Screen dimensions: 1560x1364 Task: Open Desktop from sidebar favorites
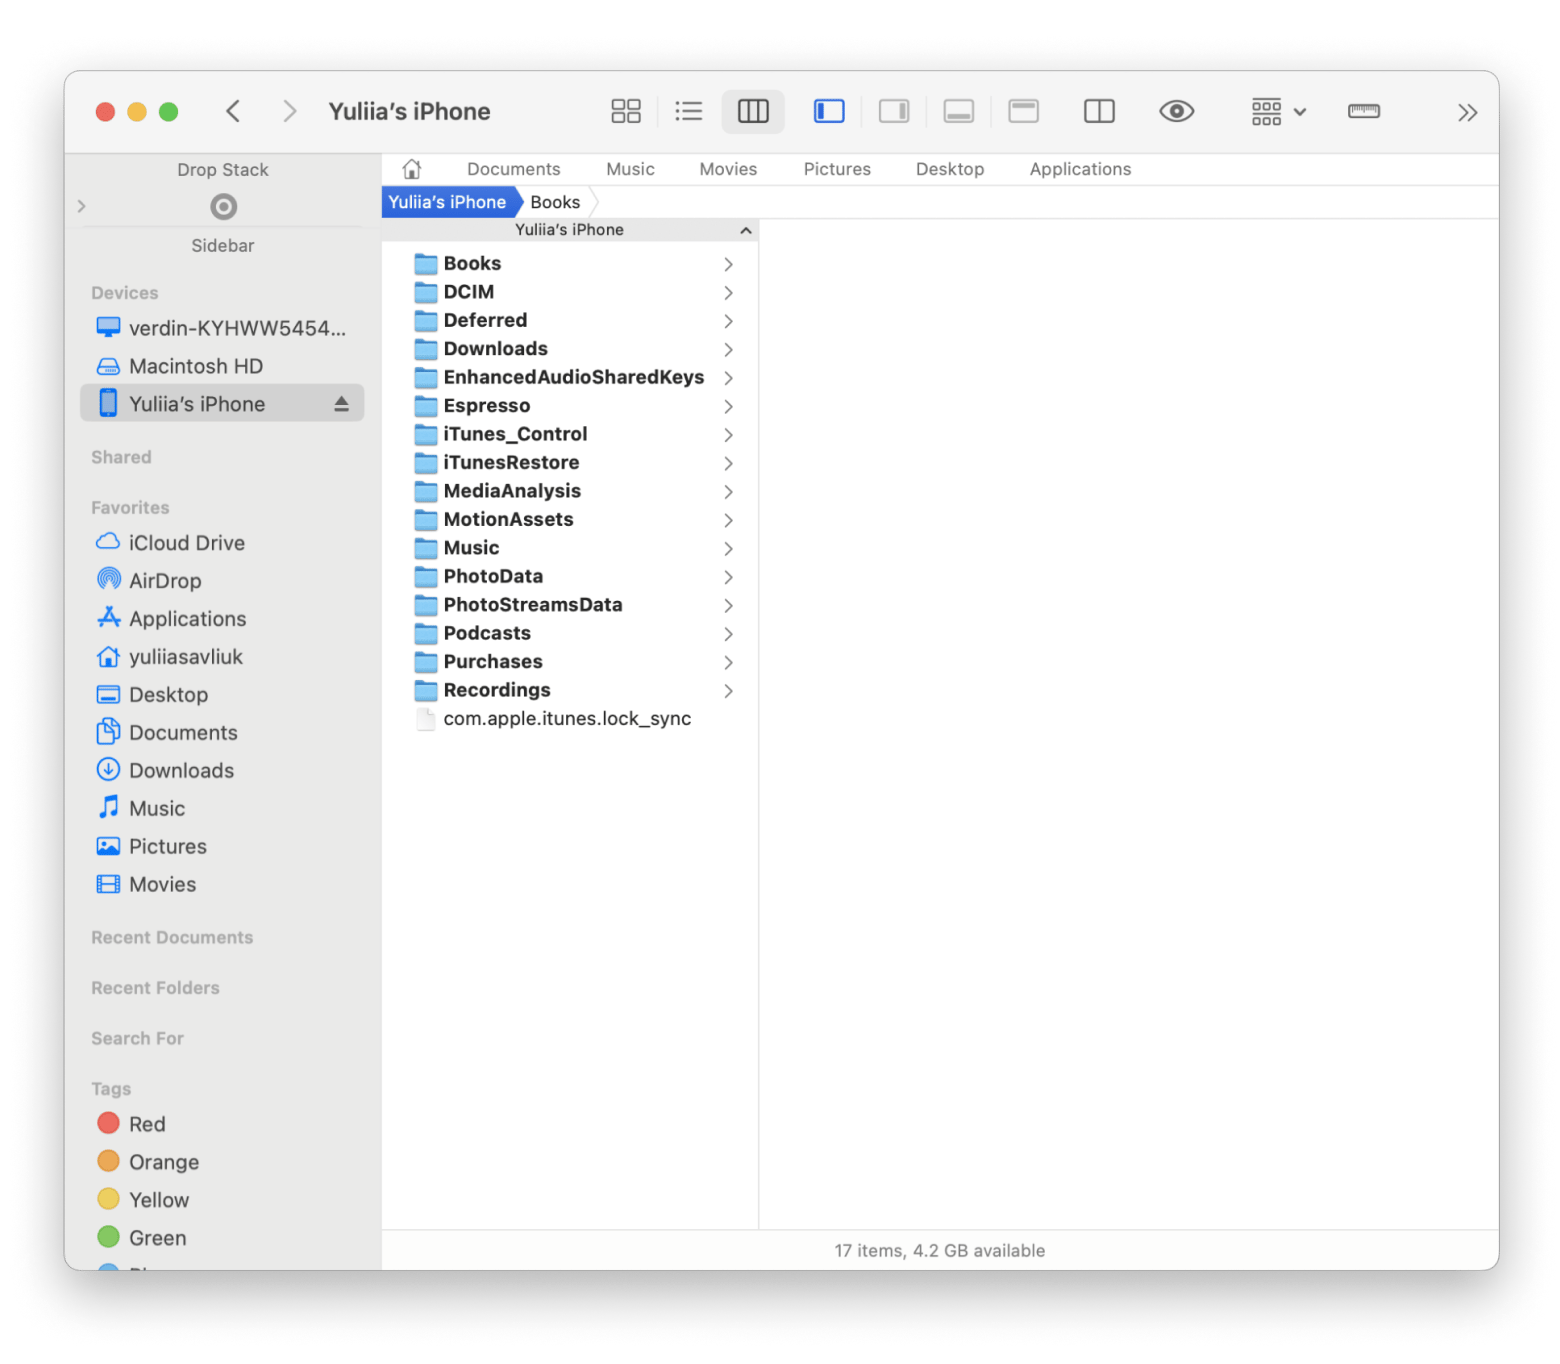click(222, 695)
